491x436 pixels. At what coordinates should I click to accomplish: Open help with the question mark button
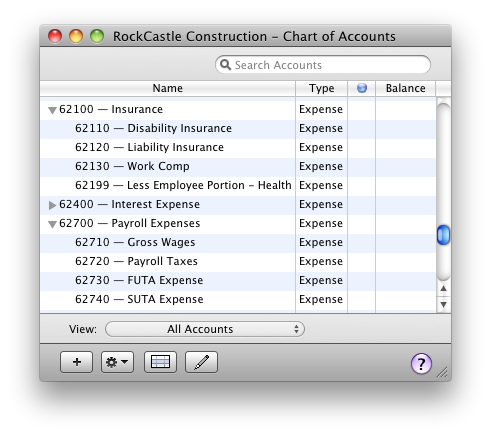421,364
